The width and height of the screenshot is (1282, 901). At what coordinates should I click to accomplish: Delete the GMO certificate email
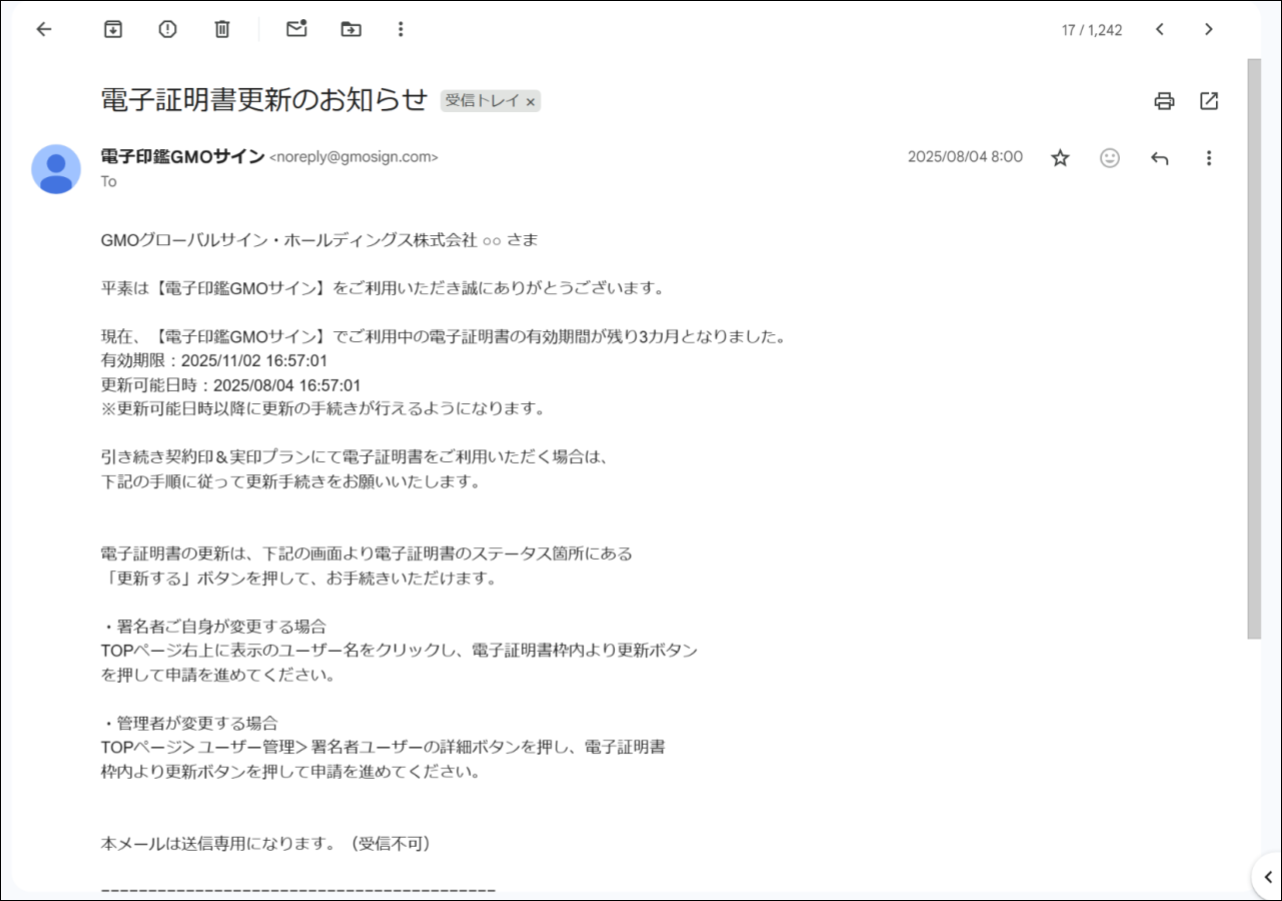(x=221, y=29)
